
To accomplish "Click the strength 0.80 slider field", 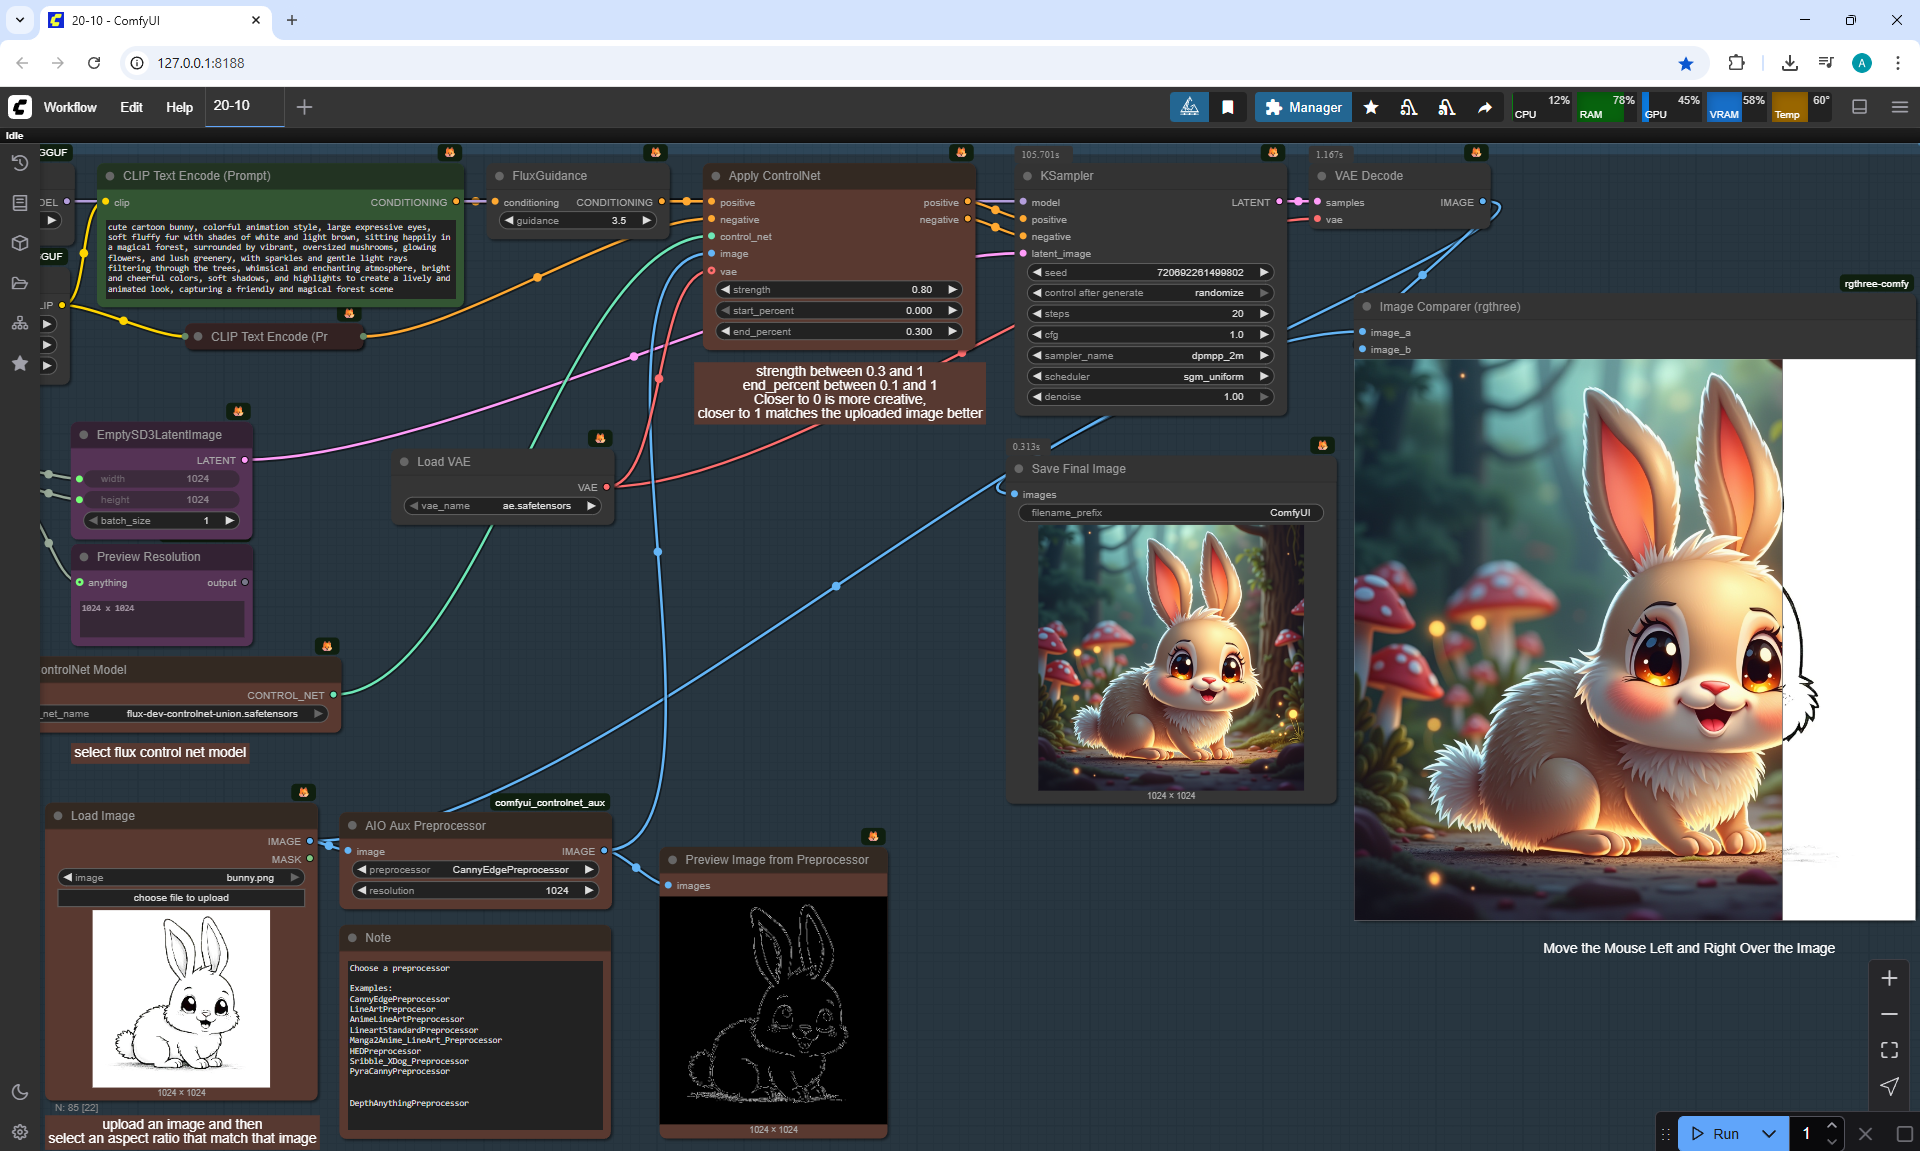I will point(838,290).
